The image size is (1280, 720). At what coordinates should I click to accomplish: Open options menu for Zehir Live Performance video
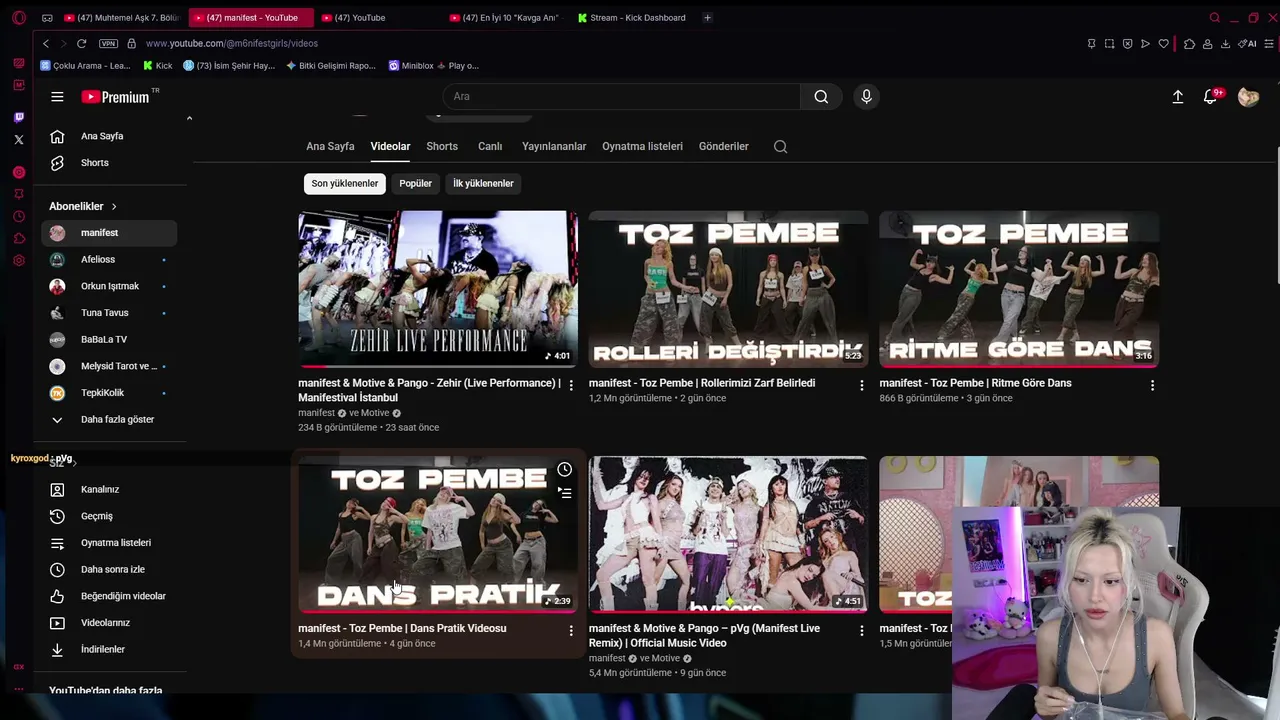pyautogui.click(x=571, y=385)
